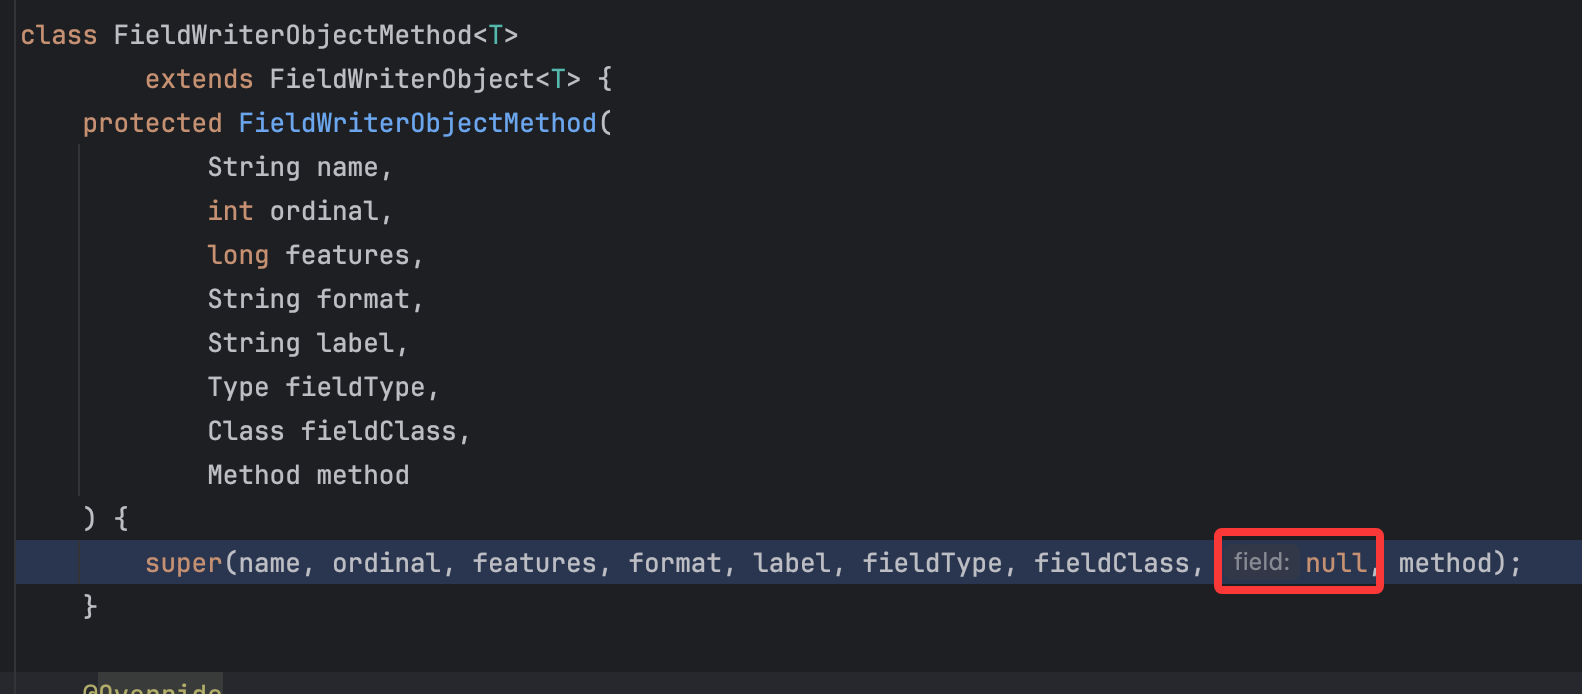
Task: Click the protected modifier keyword
Action: pyautogui.click(x=152, y=123)
